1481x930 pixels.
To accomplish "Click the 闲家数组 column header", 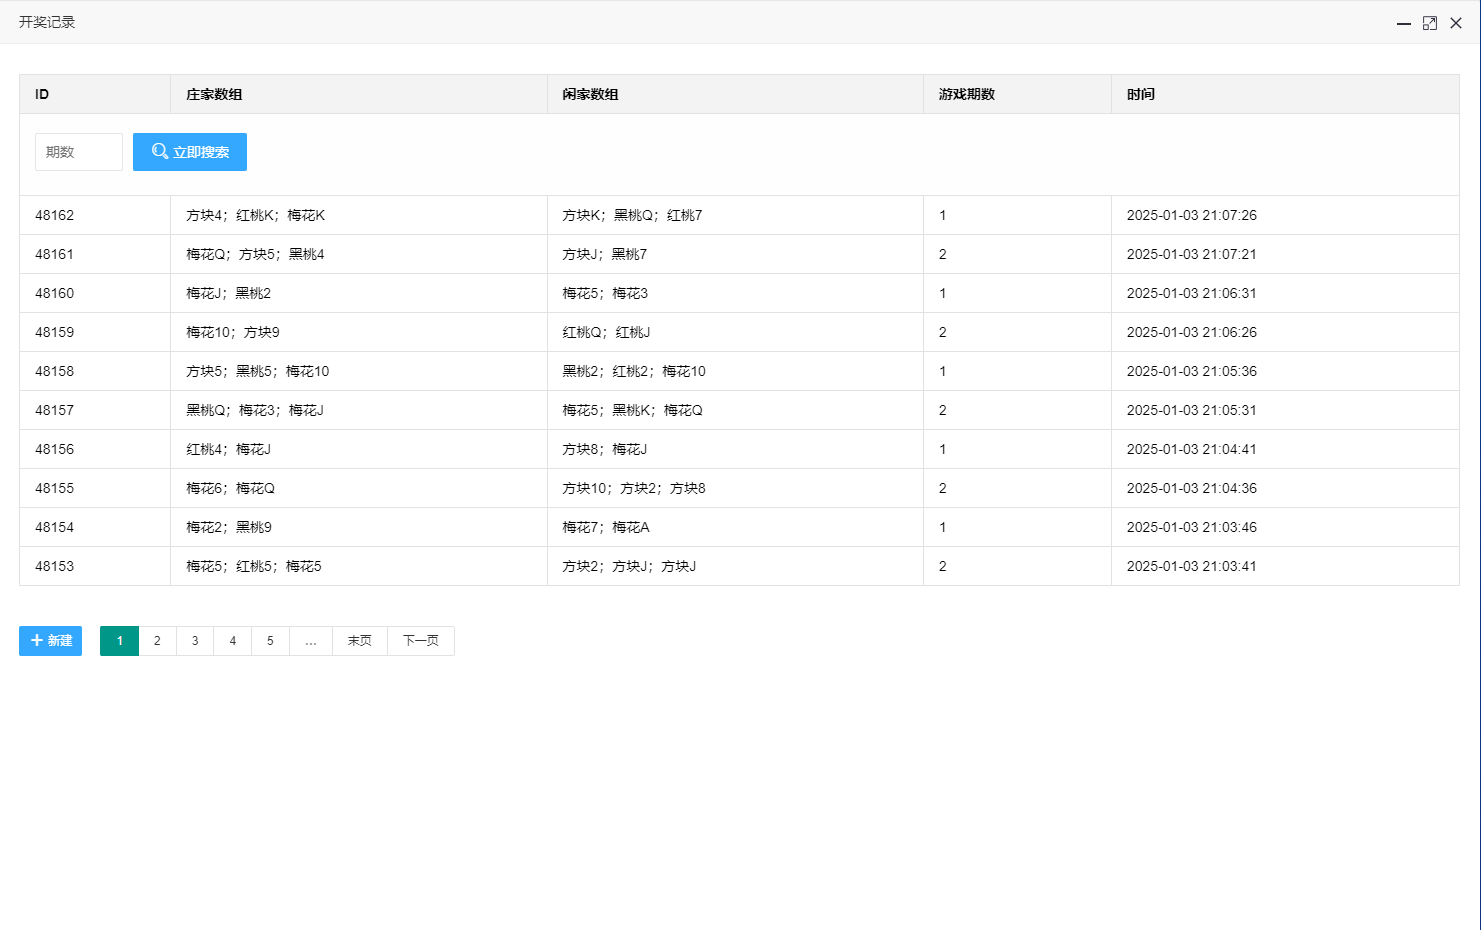I will (x=590, y=94).
